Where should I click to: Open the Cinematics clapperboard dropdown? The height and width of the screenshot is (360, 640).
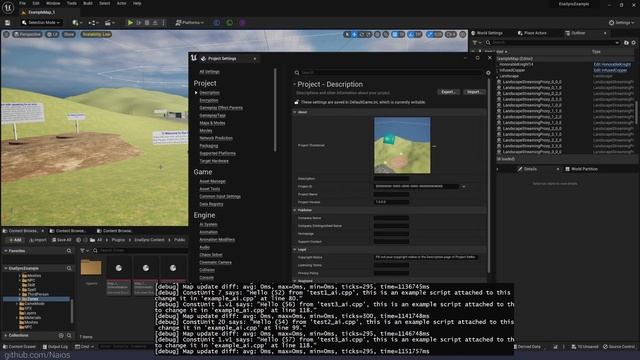click(109, 22)
